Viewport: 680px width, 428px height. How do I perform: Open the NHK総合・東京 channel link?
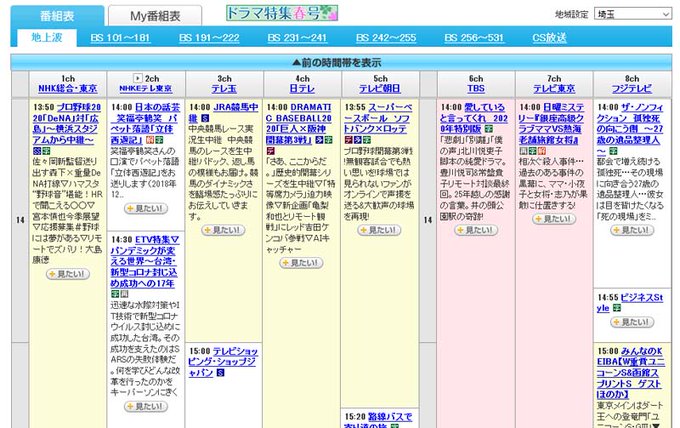68,88
